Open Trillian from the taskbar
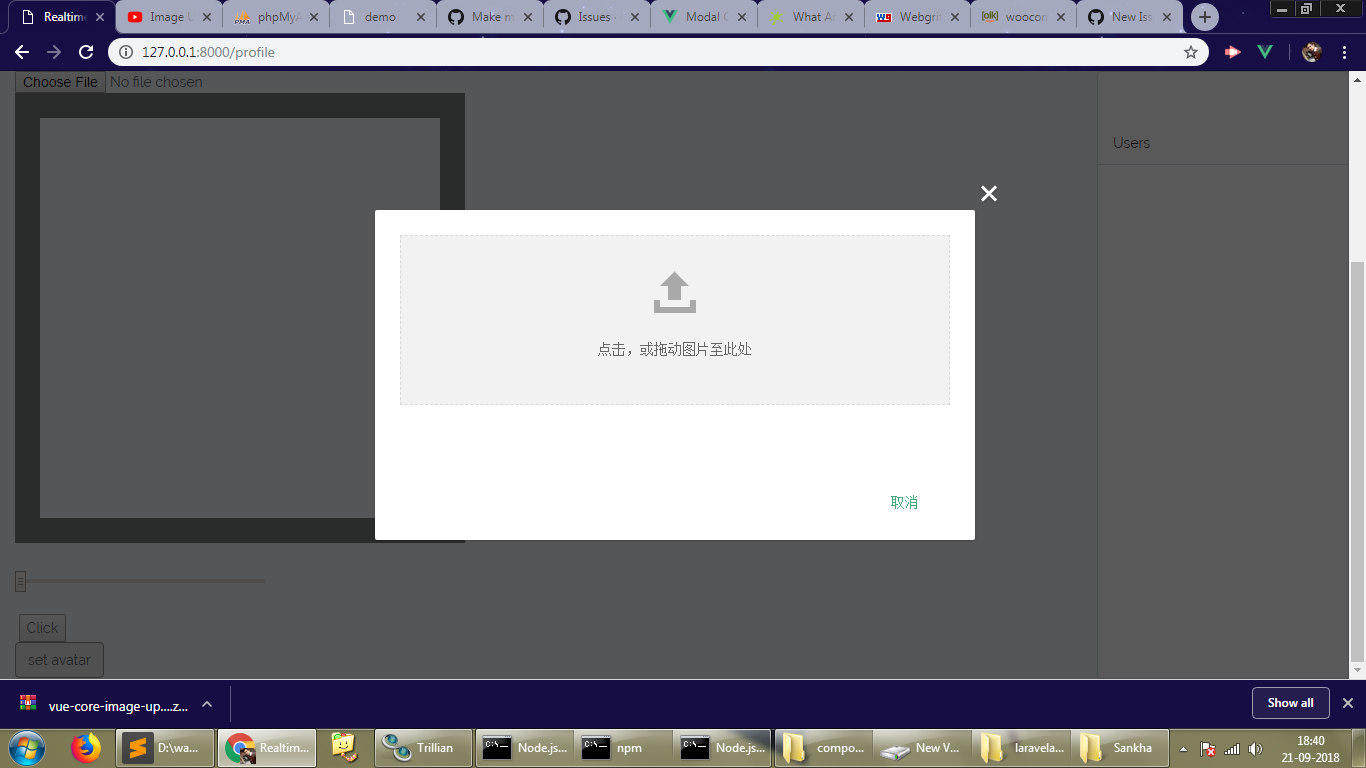 point(423,747)
